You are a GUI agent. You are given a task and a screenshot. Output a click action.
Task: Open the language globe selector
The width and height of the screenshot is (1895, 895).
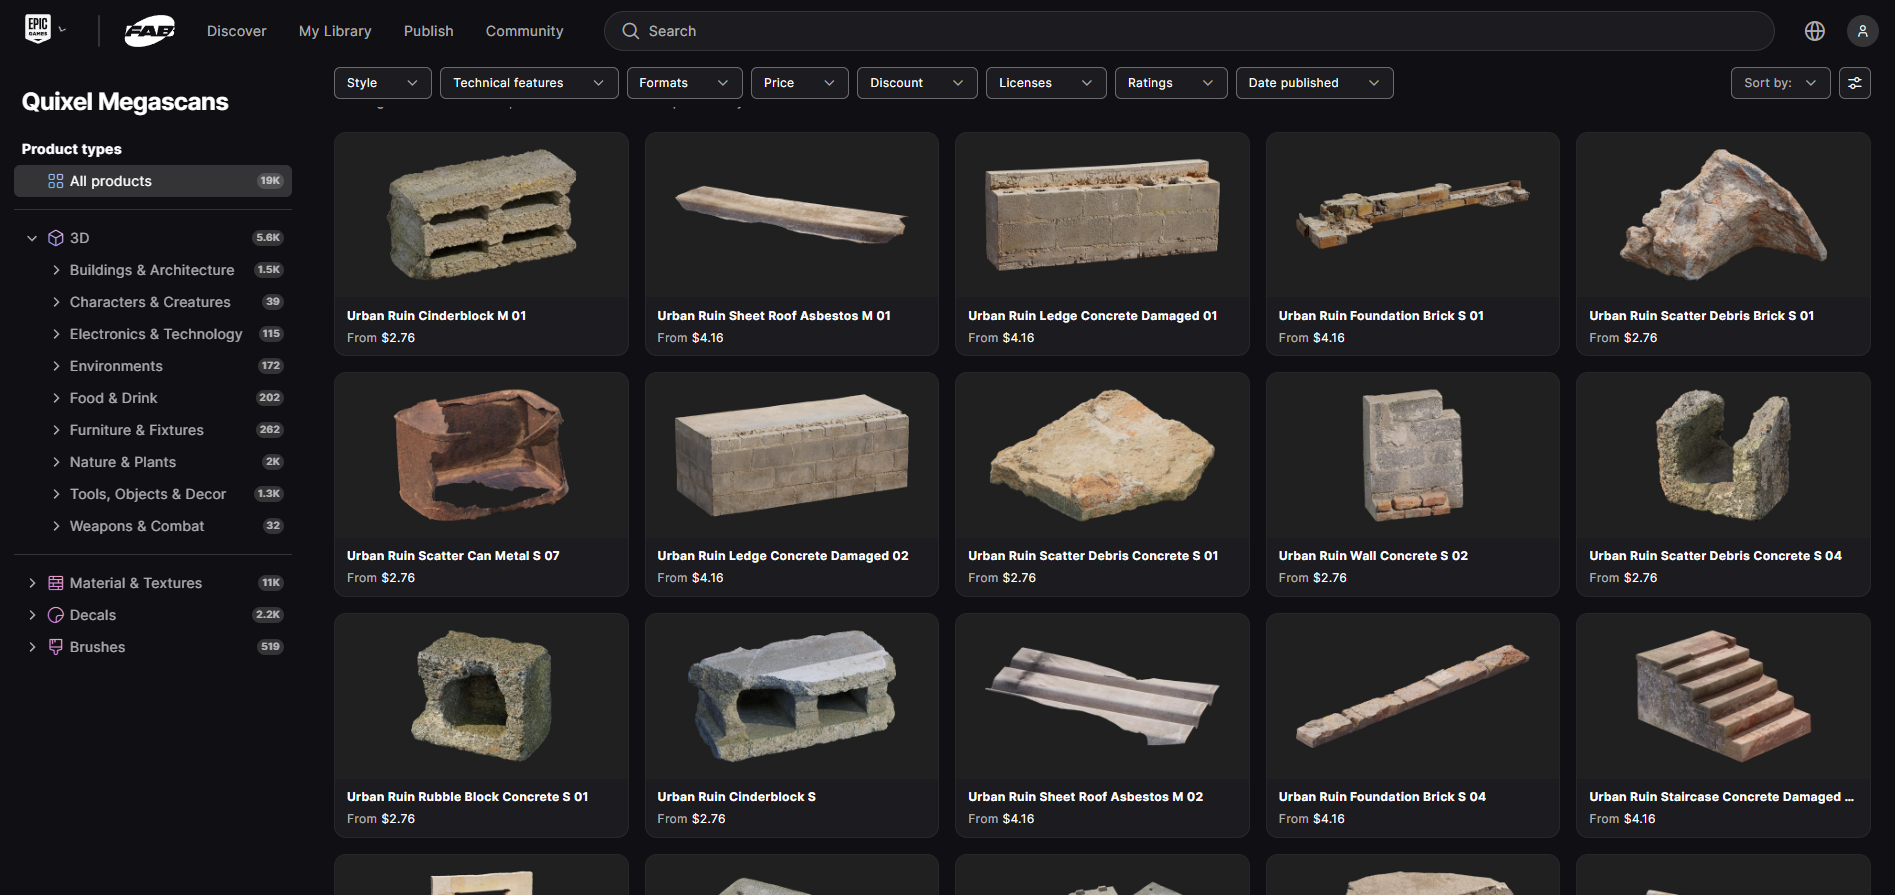click(1815, 31)
